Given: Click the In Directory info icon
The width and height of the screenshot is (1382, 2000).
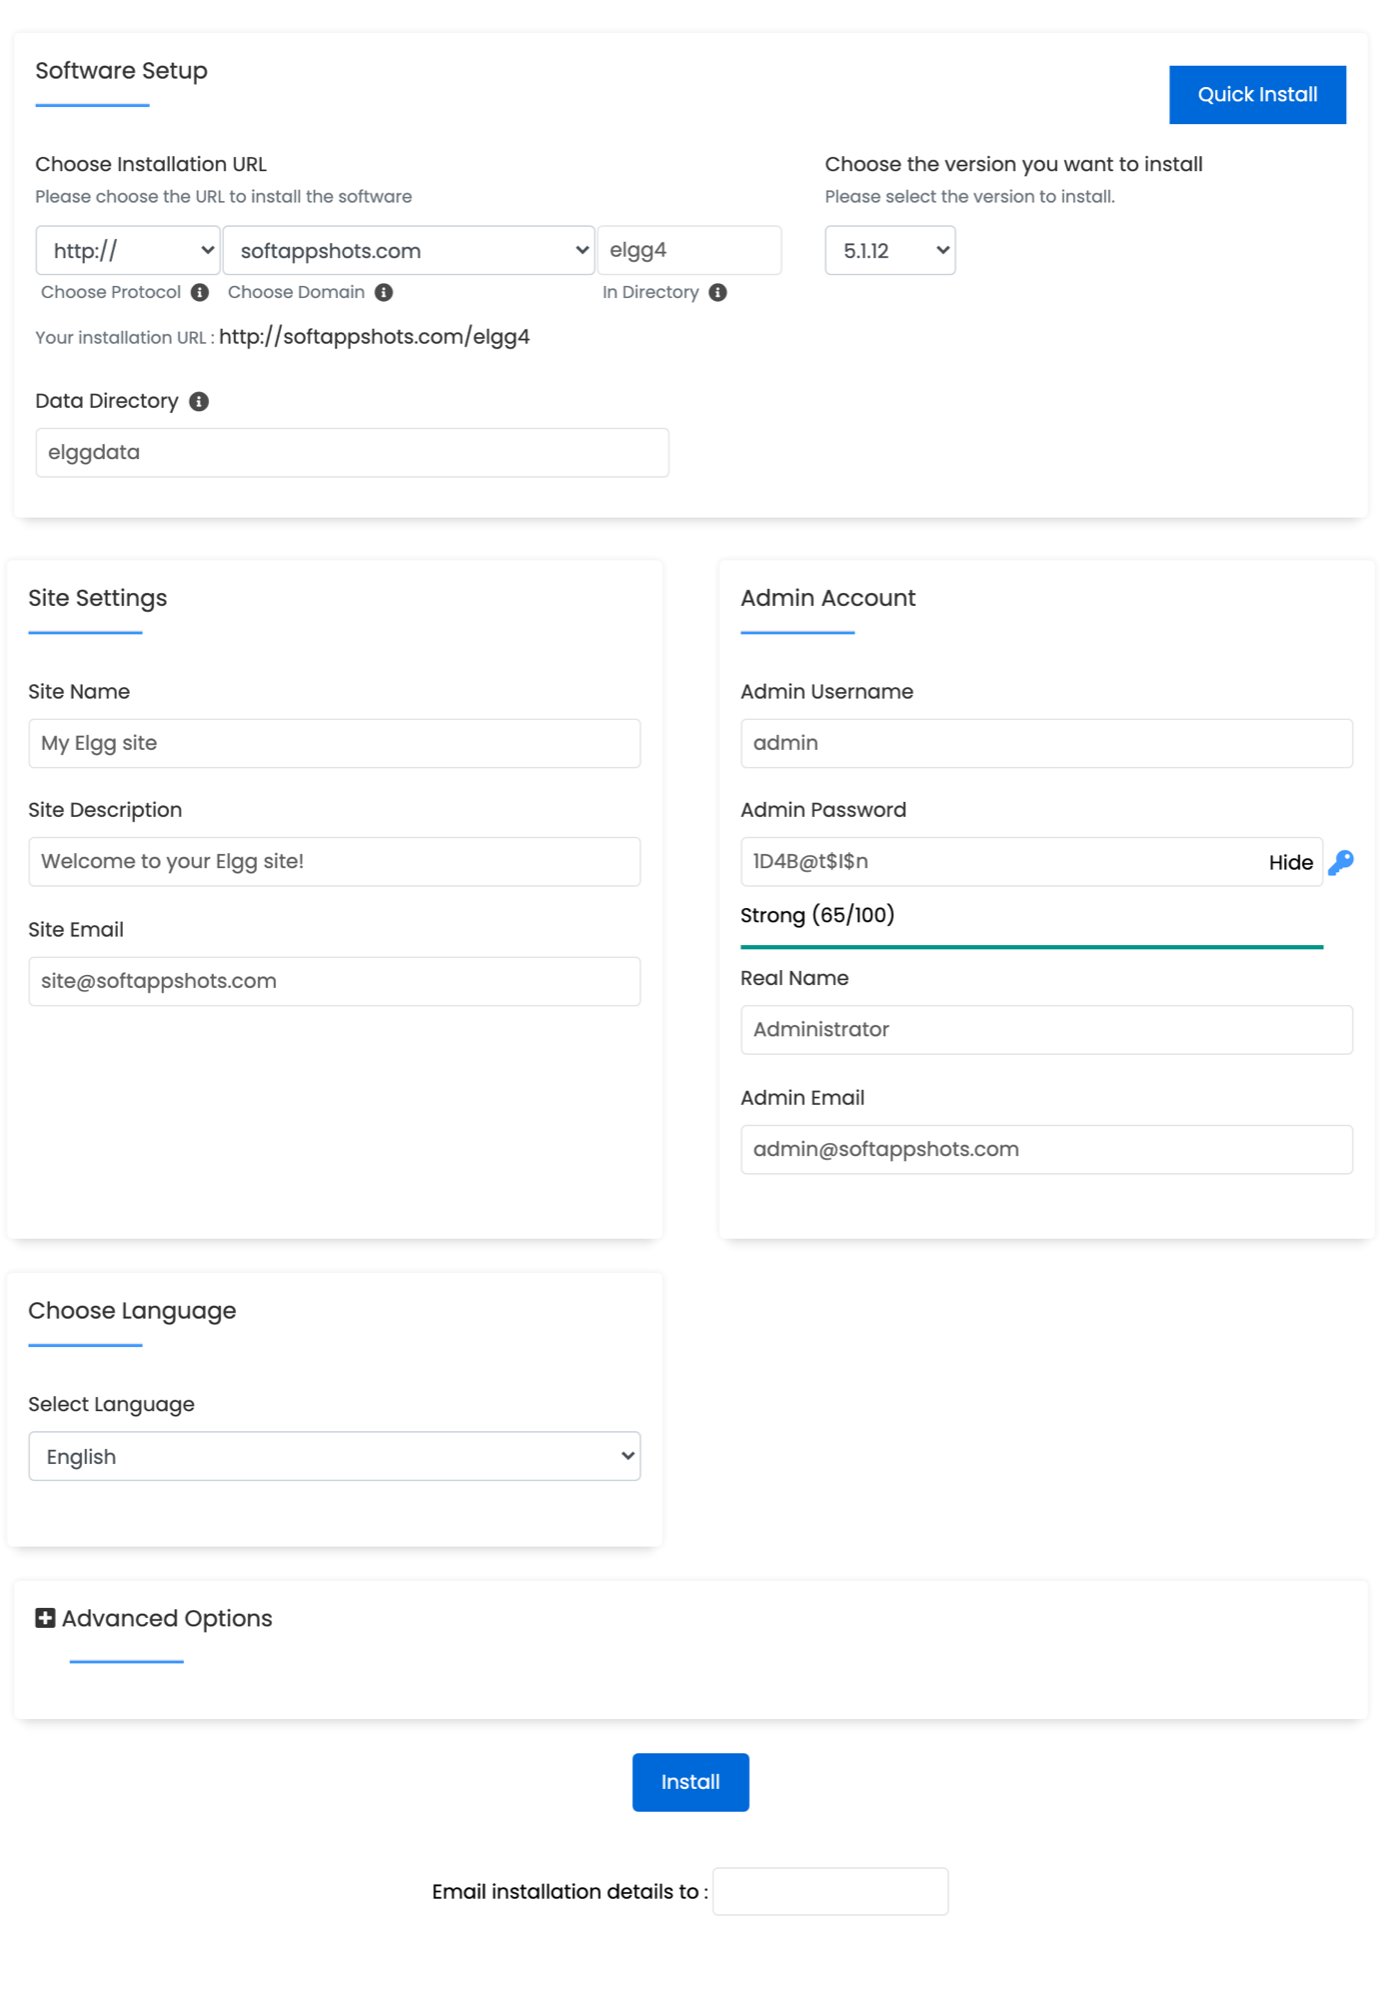Looking at the screenshot, I should (x=718, y=292).
